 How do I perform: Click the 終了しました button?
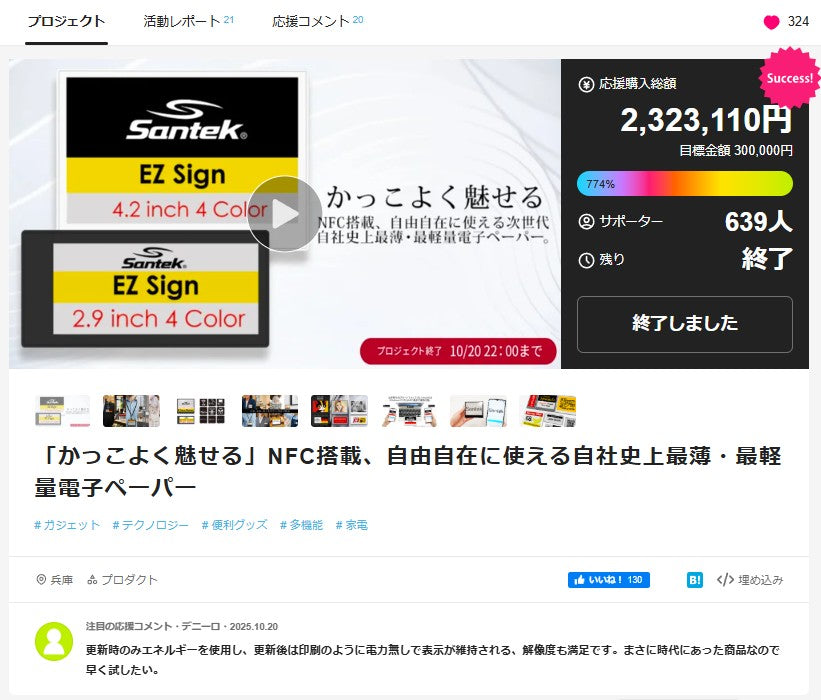pyautogui.click(x=685, y=324)
